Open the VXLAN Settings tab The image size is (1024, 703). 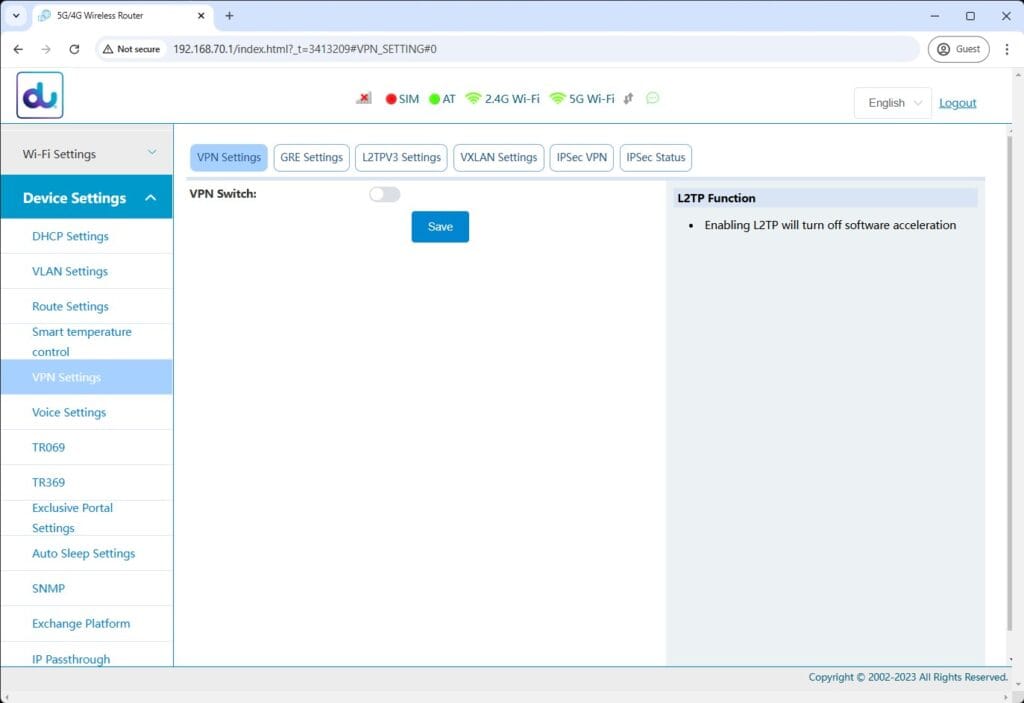[x=498, y=157]
